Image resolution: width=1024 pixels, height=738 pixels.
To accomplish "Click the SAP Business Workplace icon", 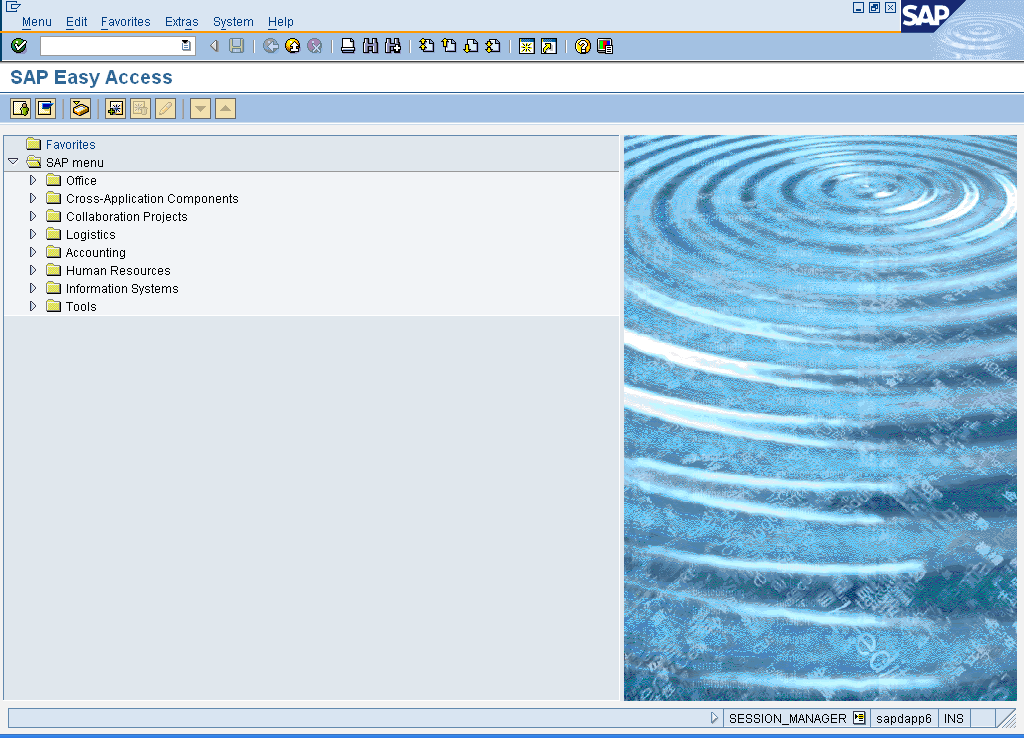I will pos(80,108).
